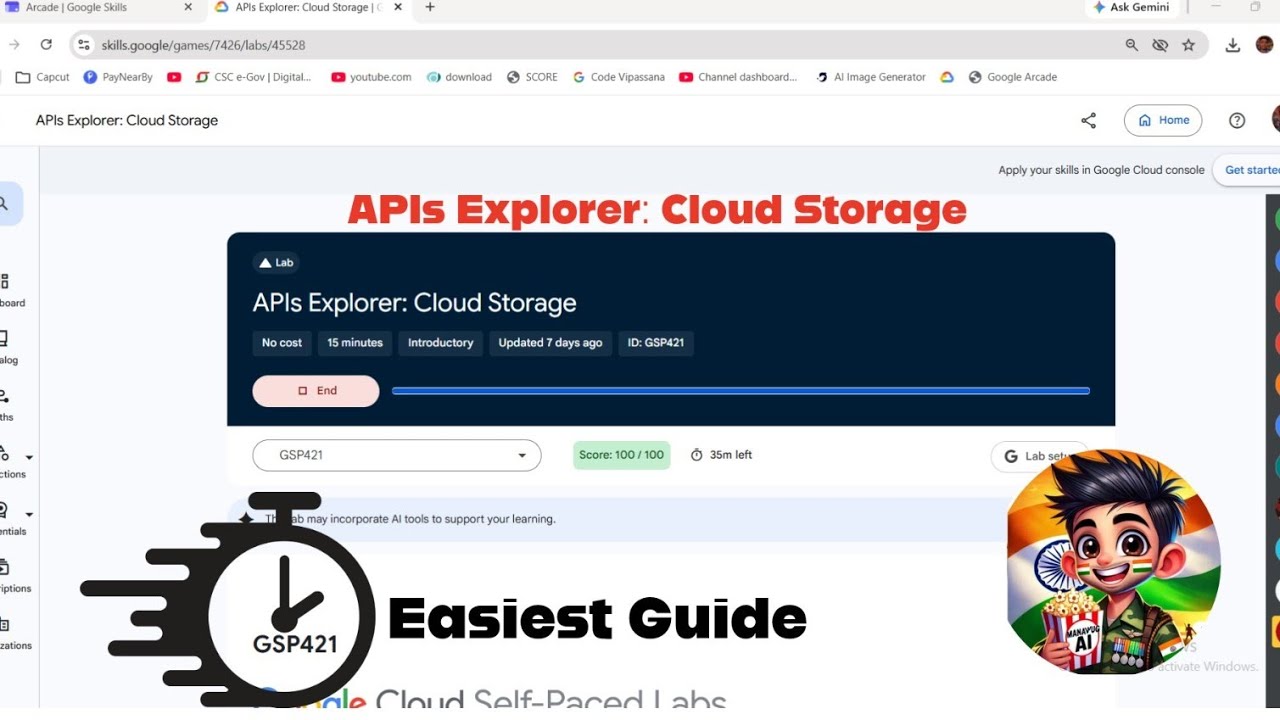Open the Channel dashboard bookmark
The height and width of the screenshot is (720, 1280).
(738, 77)
